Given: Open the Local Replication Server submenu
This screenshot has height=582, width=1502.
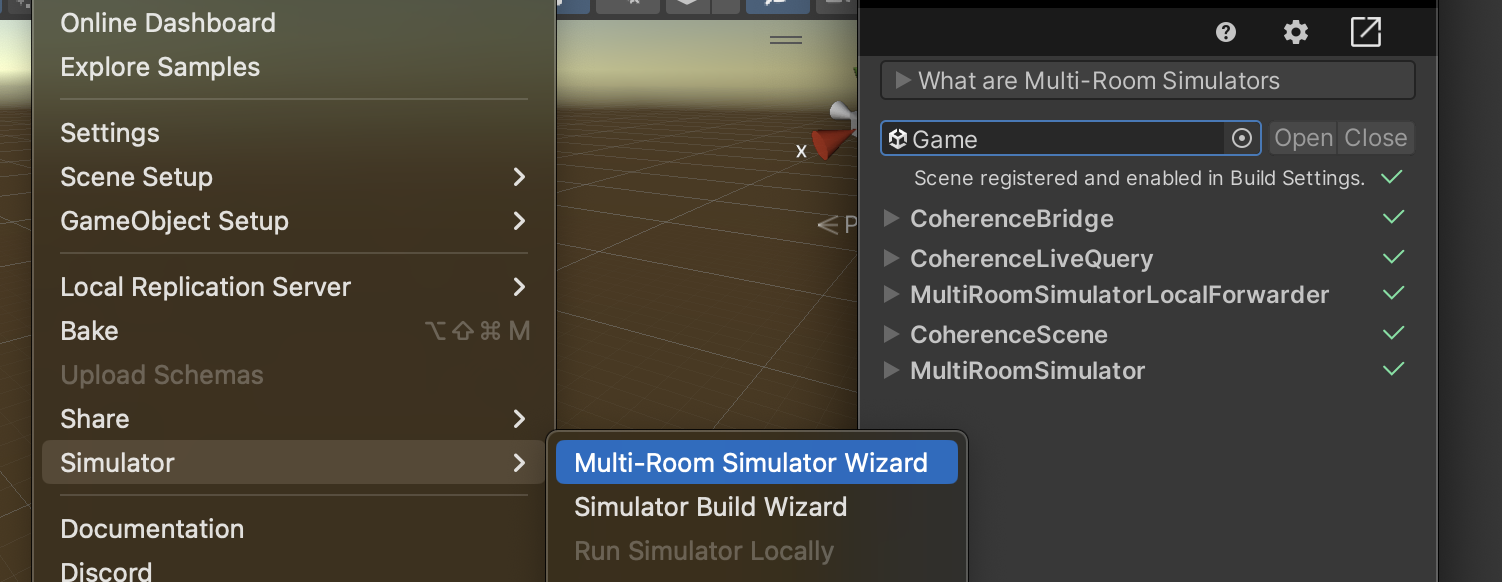Looking at the screenshot, I should pos(294,287).
